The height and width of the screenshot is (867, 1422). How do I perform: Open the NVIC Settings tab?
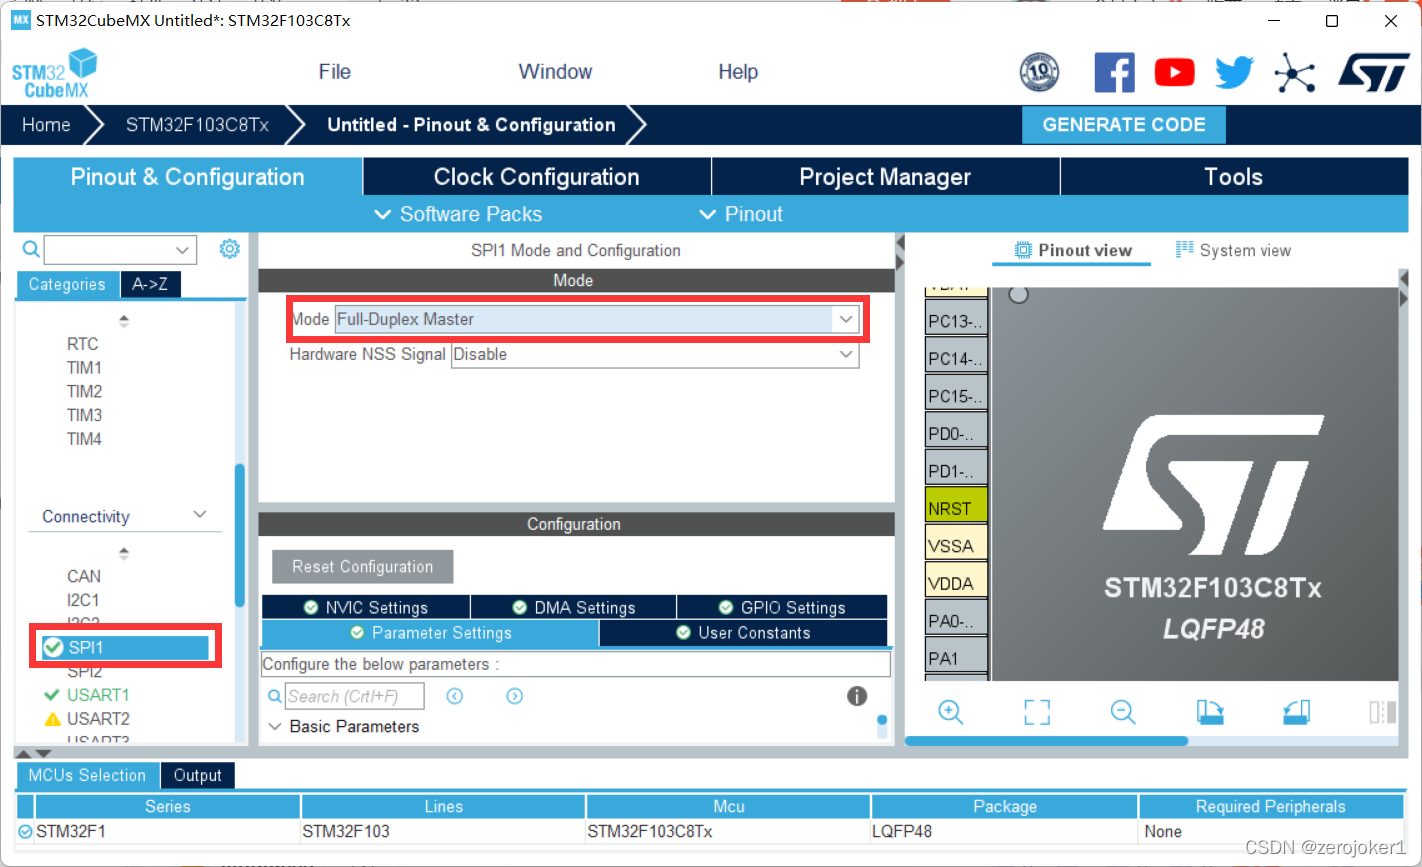click(x=366, y=607)
